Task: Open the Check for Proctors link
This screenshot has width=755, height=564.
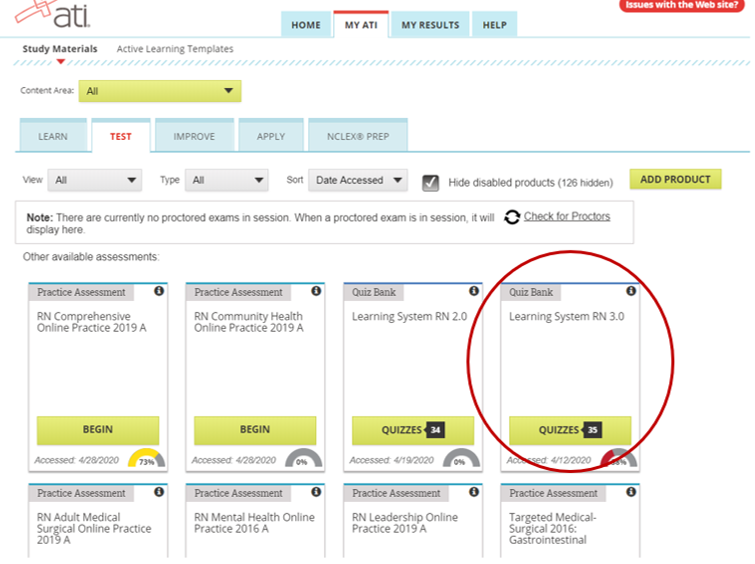Action: pyautogui.click(x=567, y=216)
